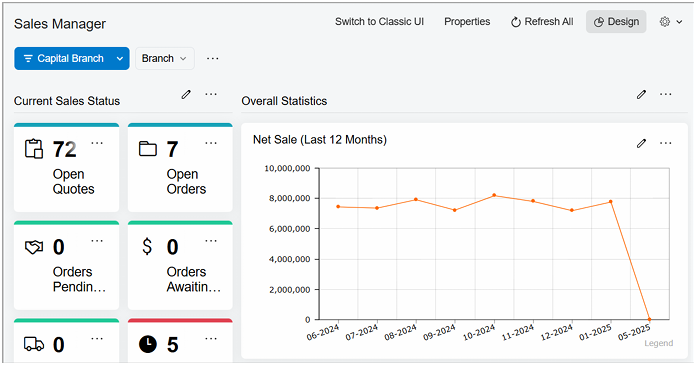Open the ellipsis menu on the clock card
Image resolution: width=696 pixels, height=365 pixels.
coord(211,338)
